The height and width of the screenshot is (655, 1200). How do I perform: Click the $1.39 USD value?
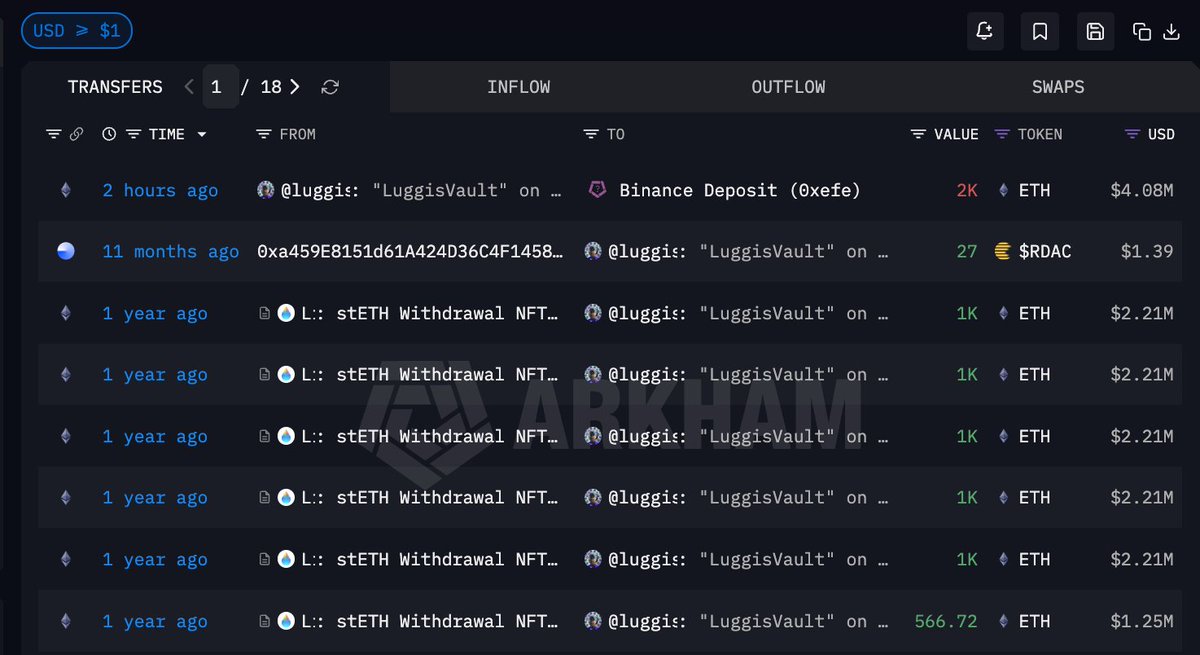coord(1147,252)
